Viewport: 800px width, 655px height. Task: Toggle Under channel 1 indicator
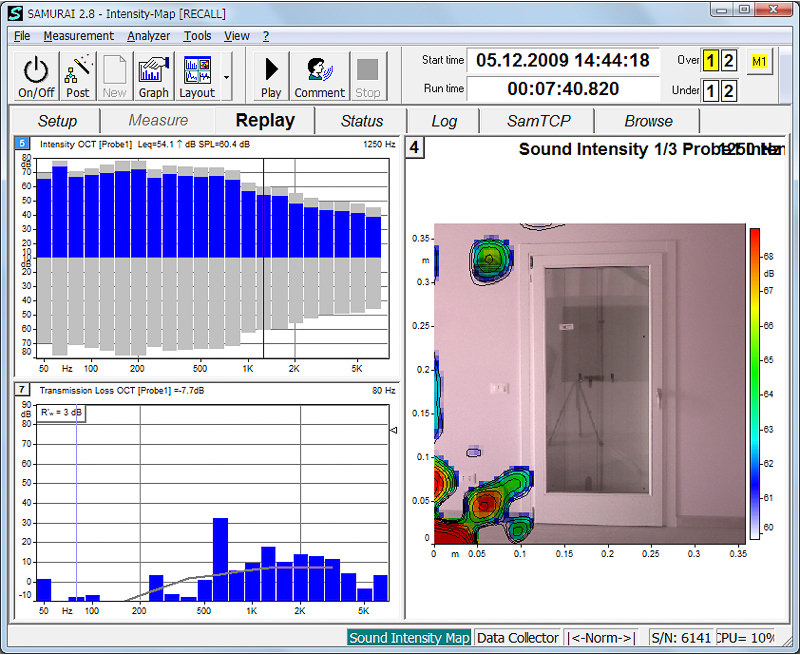coord(710,91)
